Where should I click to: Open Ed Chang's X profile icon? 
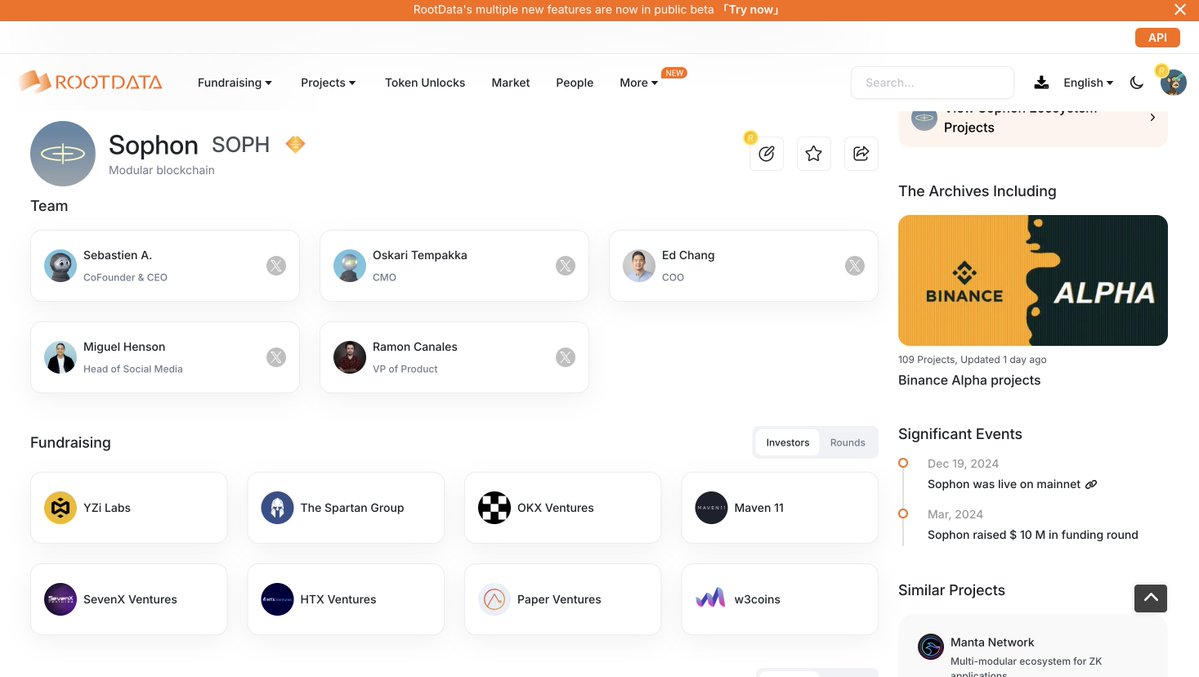tap(854, 265)
